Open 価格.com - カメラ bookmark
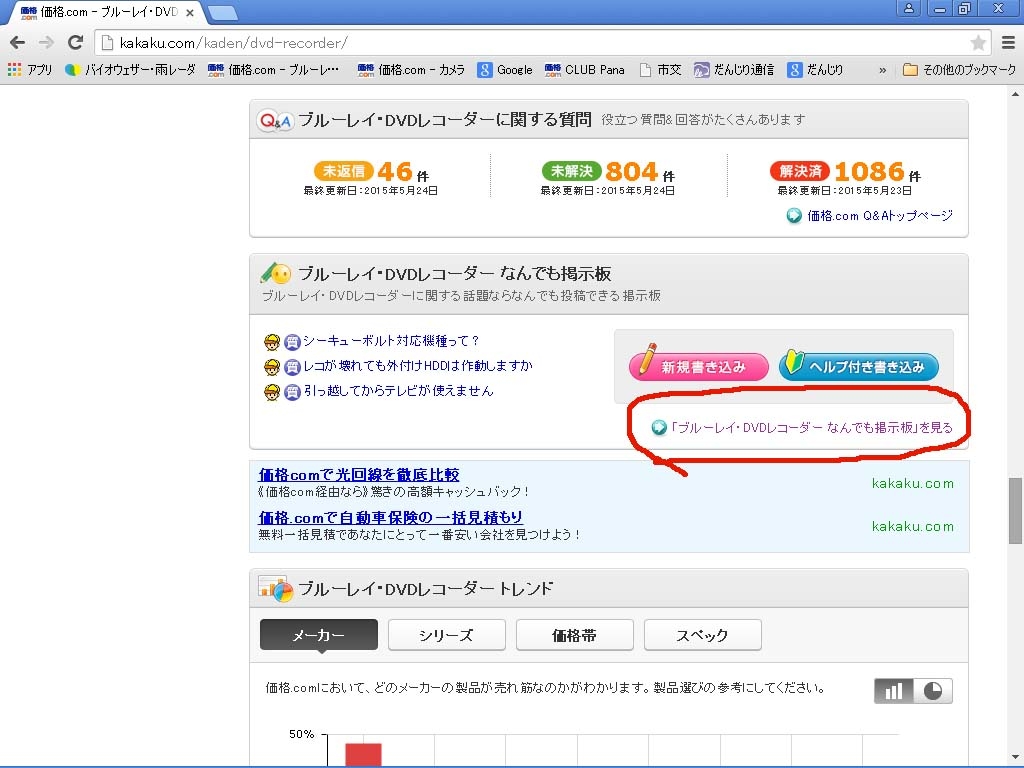The image size is (1024, 768). [411, 69]
